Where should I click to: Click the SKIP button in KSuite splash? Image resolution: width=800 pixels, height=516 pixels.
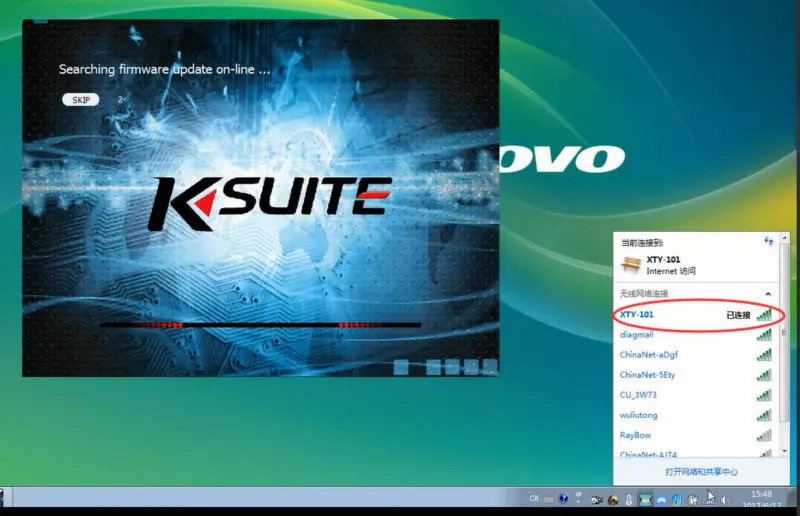pos(81,100)
